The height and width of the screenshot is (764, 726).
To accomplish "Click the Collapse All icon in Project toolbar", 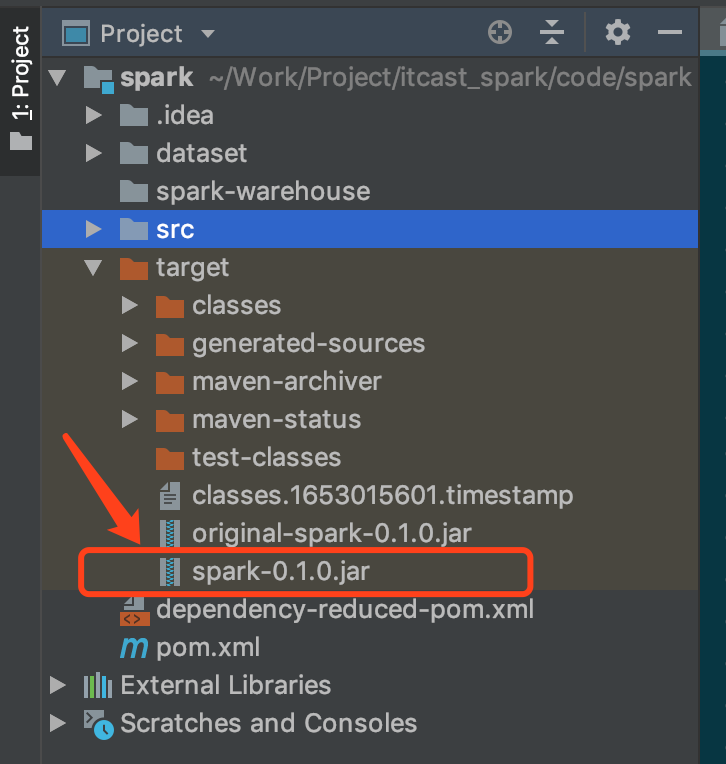I will pyautogui.click(x=552, y=33).
